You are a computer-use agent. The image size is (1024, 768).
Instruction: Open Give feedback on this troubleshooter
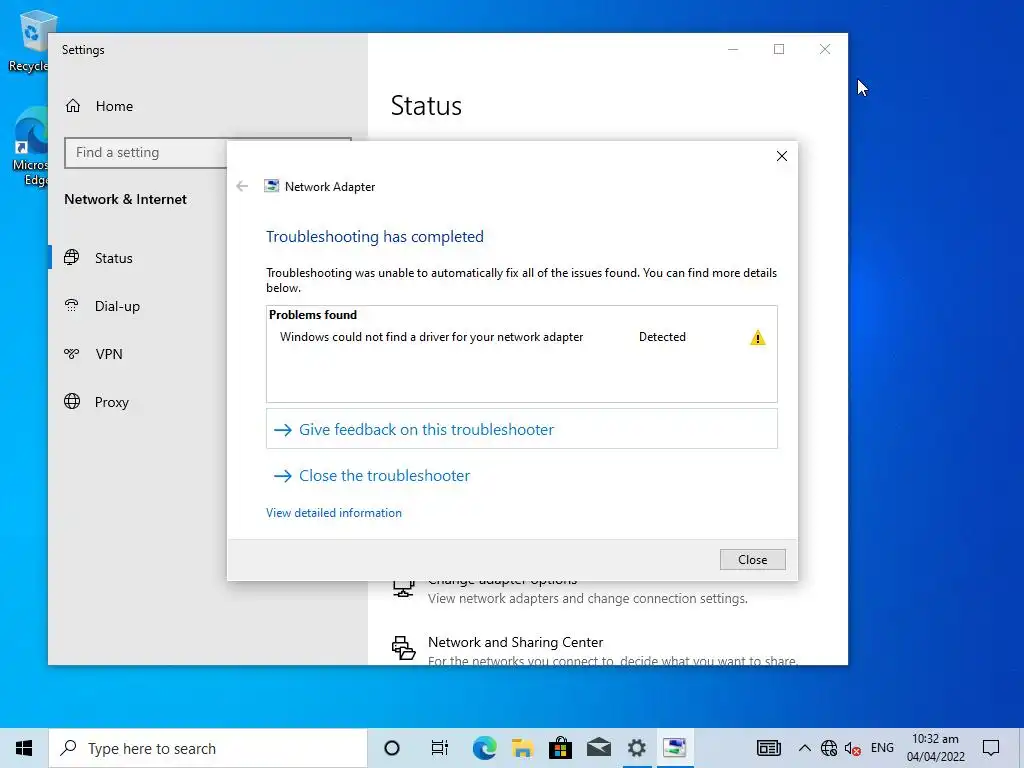(x=522, y=429)
